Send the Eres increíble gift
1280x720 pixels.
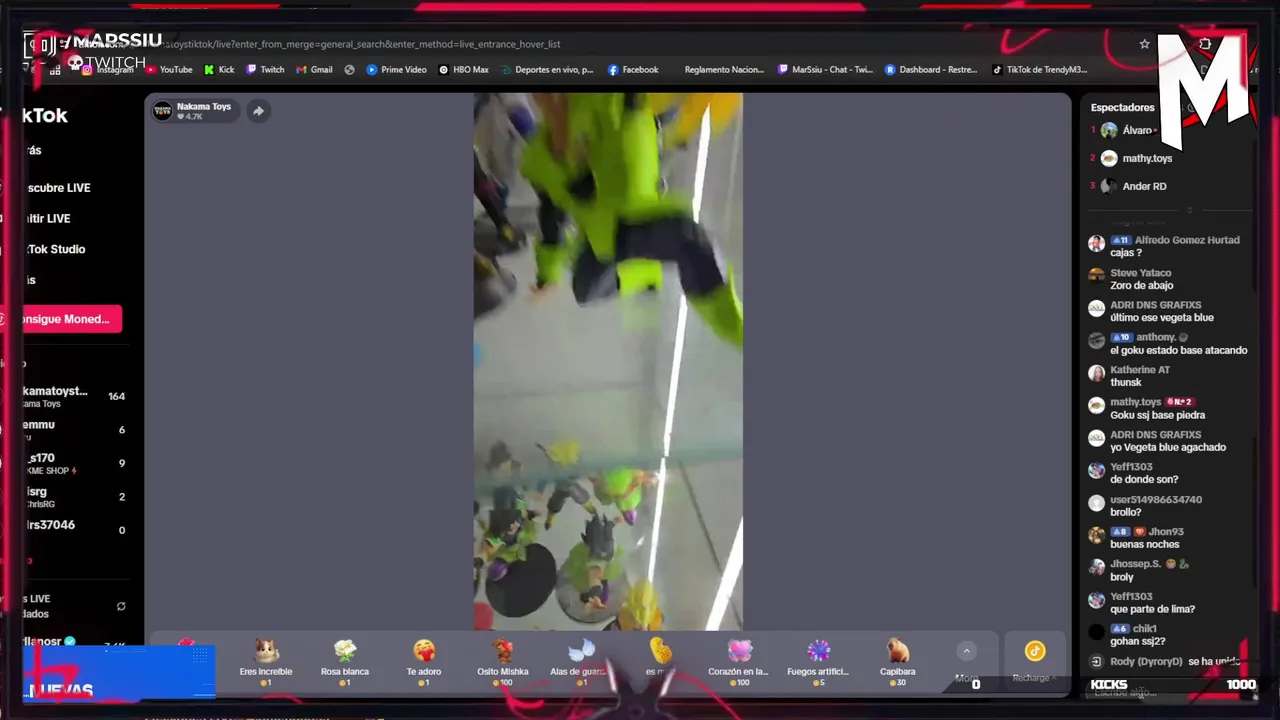click(266, 663)
